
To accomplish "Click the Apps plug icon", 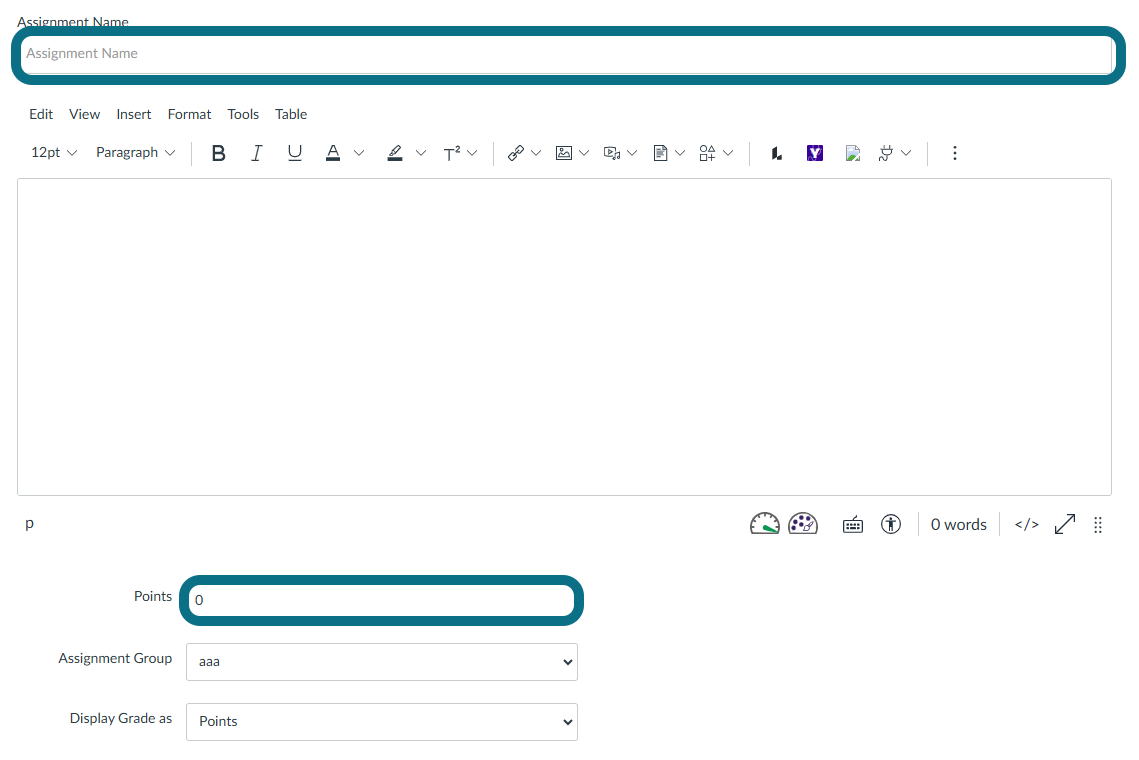I will click(885, 153).
